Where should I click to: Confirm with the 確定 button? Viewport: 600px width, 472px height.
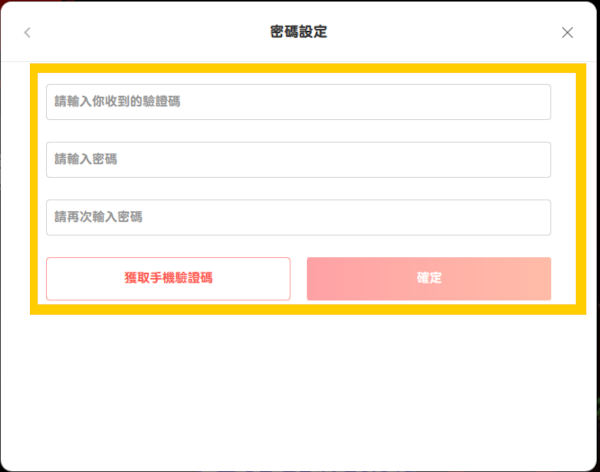[x=429, y=279]
